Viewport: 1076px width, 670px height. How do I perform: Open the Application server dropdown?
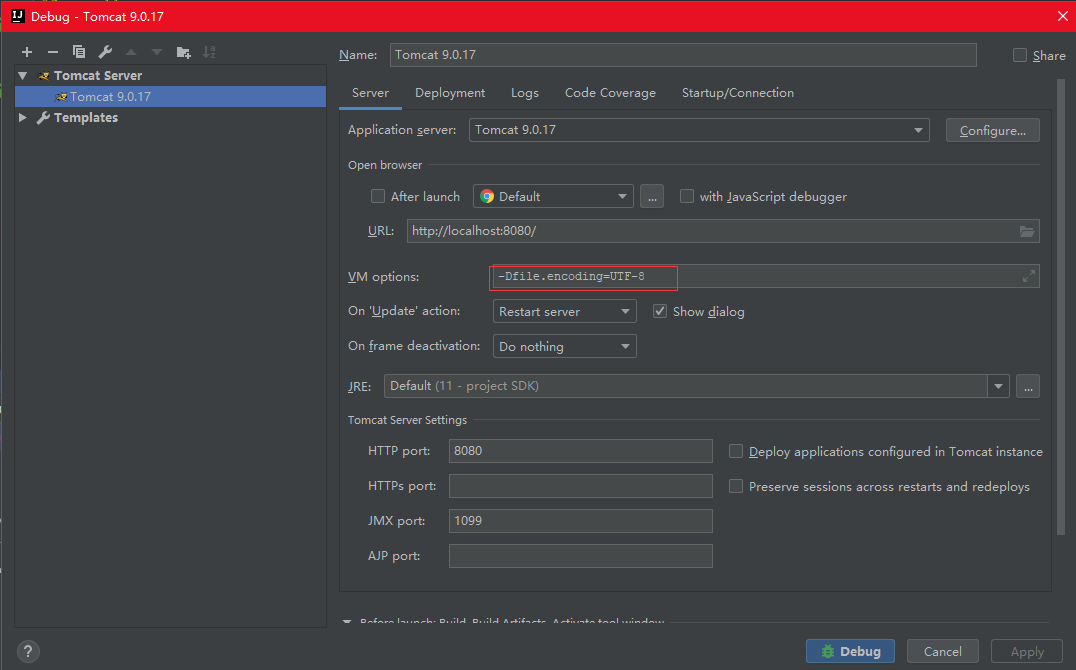tap(699, 130)
